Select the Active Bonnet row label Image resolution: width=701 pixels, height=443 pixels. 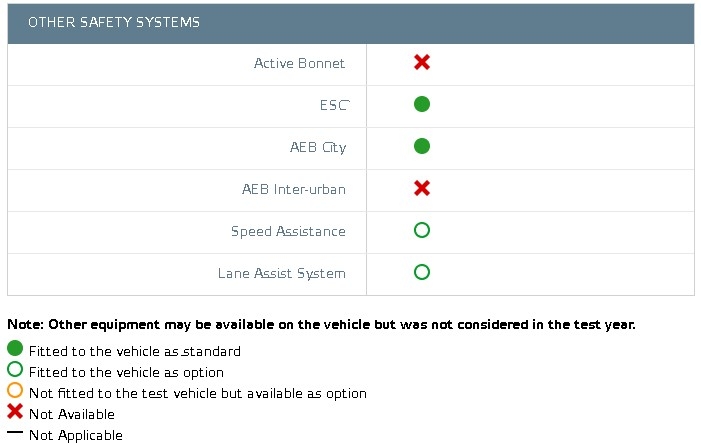[x=299, y=63]
